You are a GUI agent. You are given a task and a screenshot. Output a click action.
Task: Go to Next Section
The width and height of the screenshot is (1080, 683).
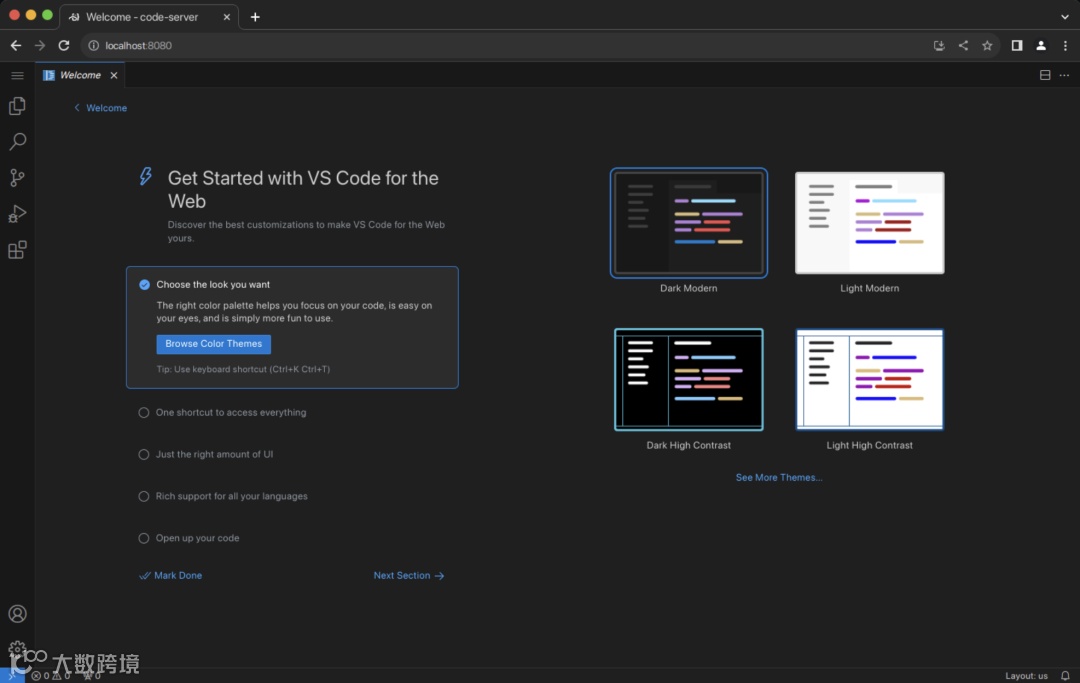pyautogui.click(x=409, y=576)
